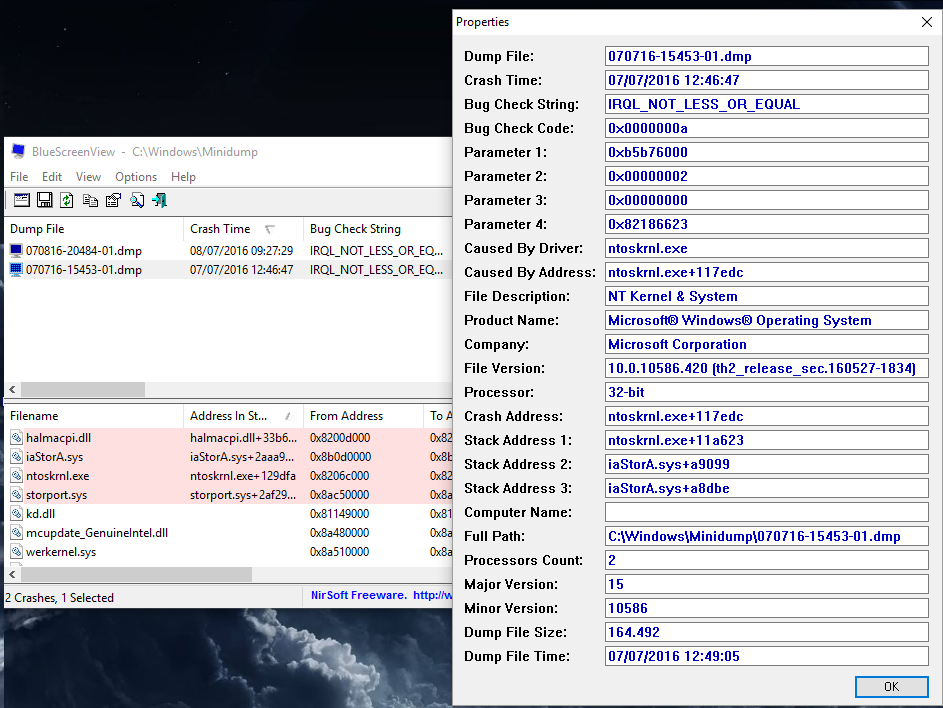Click inside the Bug Check String field
This screenshot has width=943, height=708.
coord(767,104)
